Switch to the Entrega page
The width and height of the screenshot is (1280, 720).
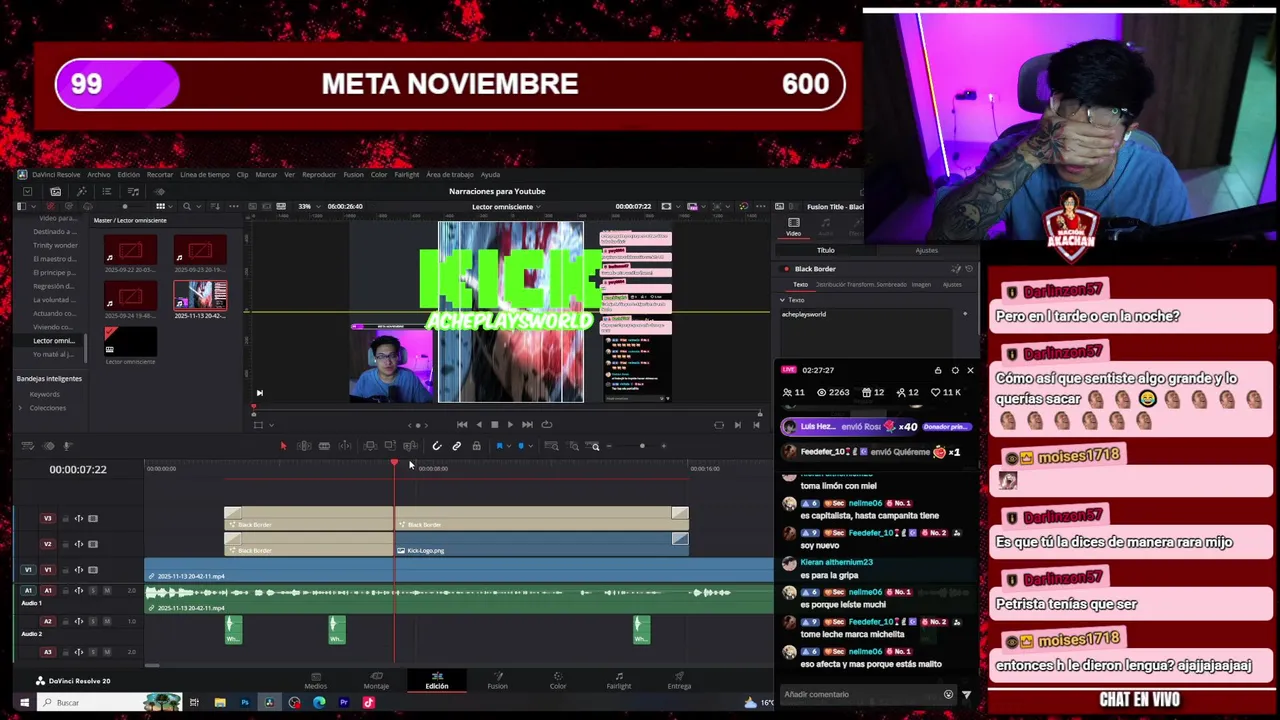(679, 681)
